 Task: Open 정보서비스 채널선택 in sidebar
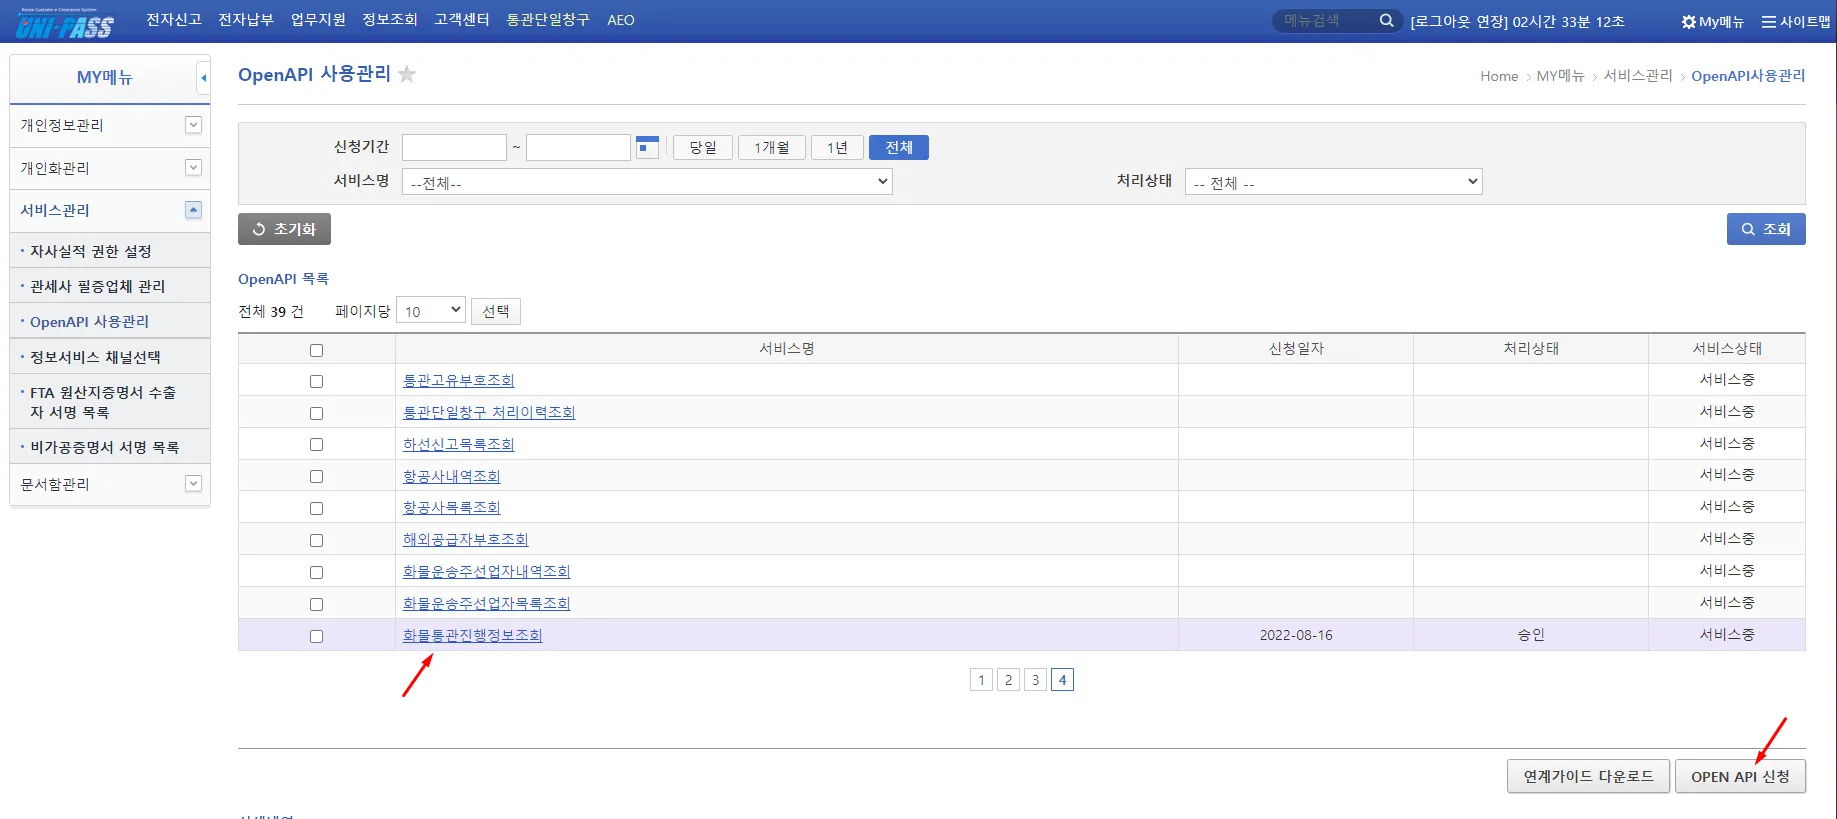[95, 357]
